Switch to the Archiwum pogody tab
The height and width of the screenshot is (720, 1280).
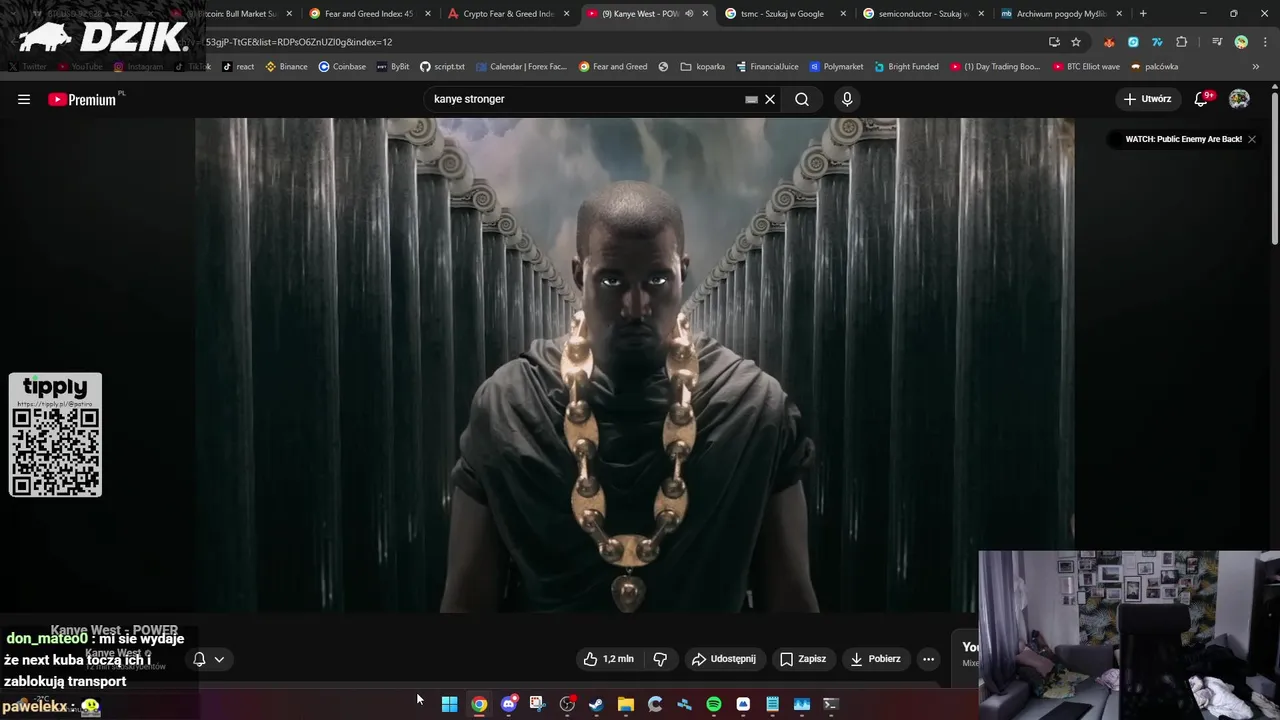pos(1060,14)
